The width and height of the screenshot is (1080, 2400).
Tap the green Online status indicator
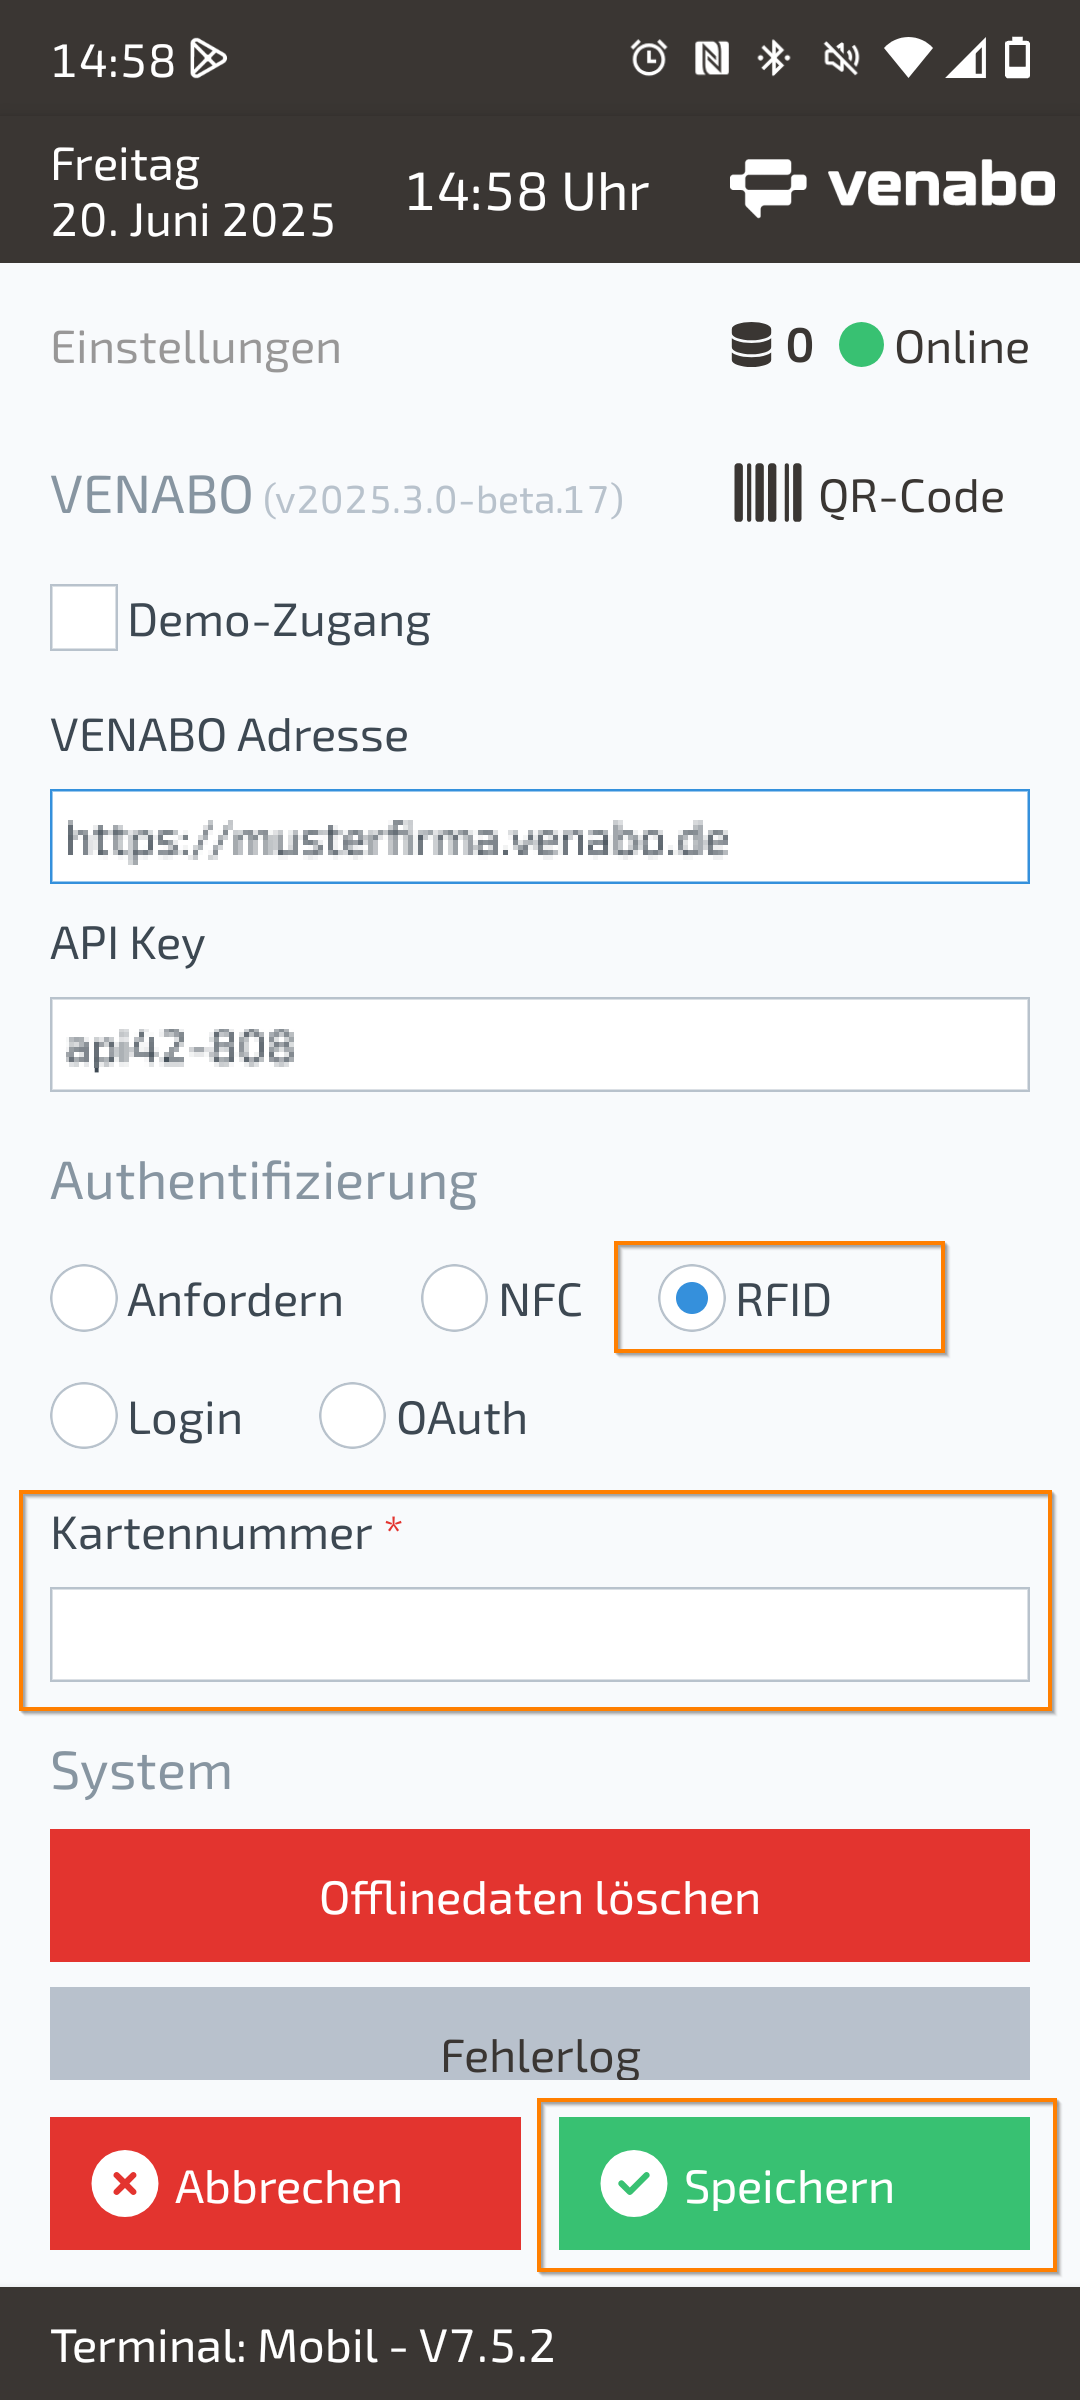861,346
